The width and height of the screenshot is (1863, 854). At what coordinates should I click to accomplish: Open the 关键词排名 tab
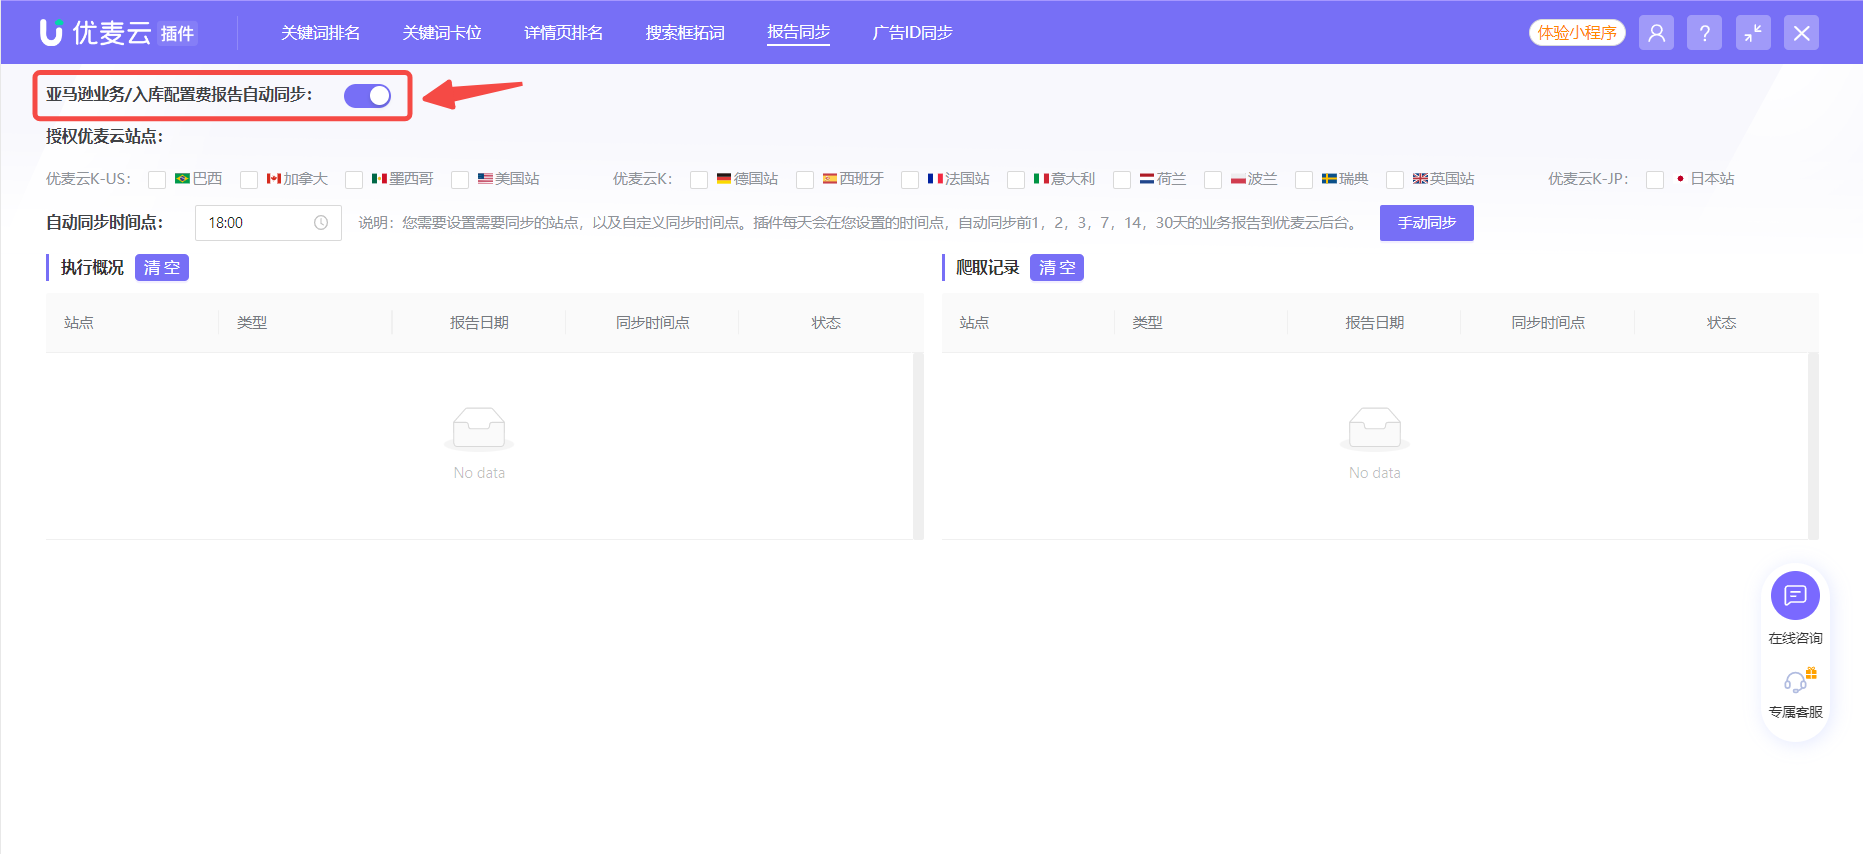point(320,33)
